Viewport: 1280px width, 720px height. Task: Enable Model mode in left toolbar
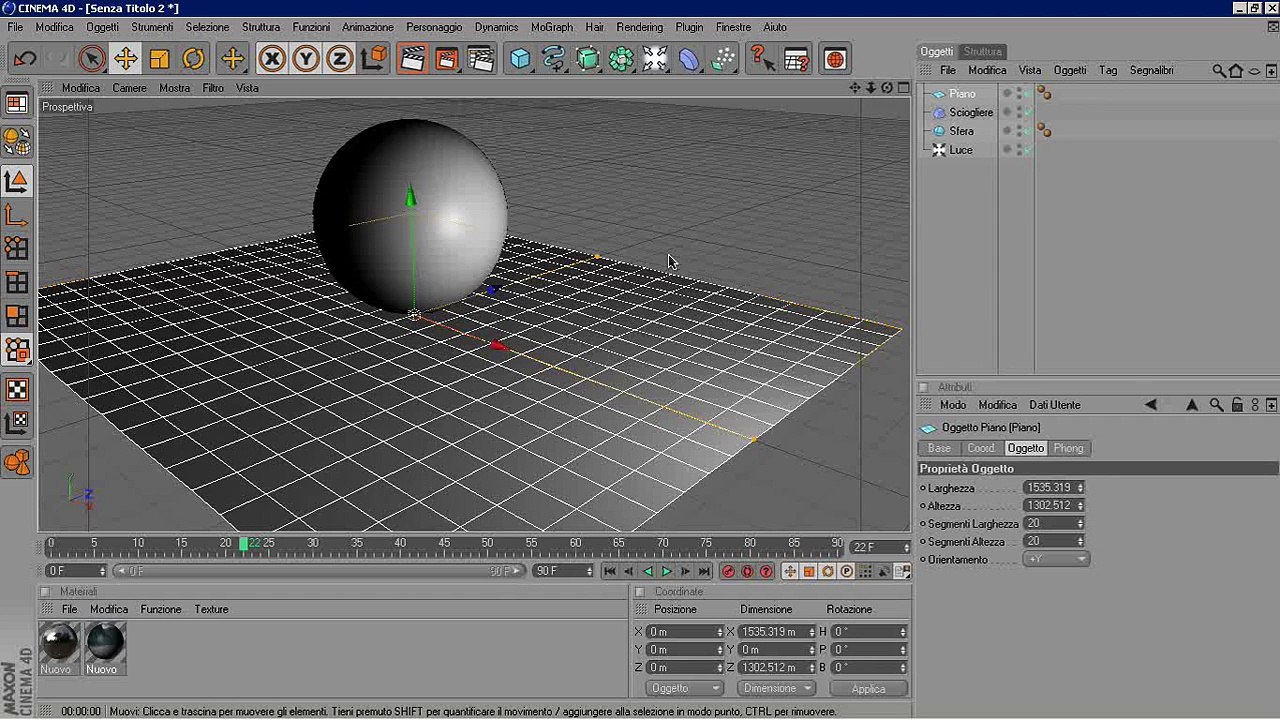click(x=17, y=181)
